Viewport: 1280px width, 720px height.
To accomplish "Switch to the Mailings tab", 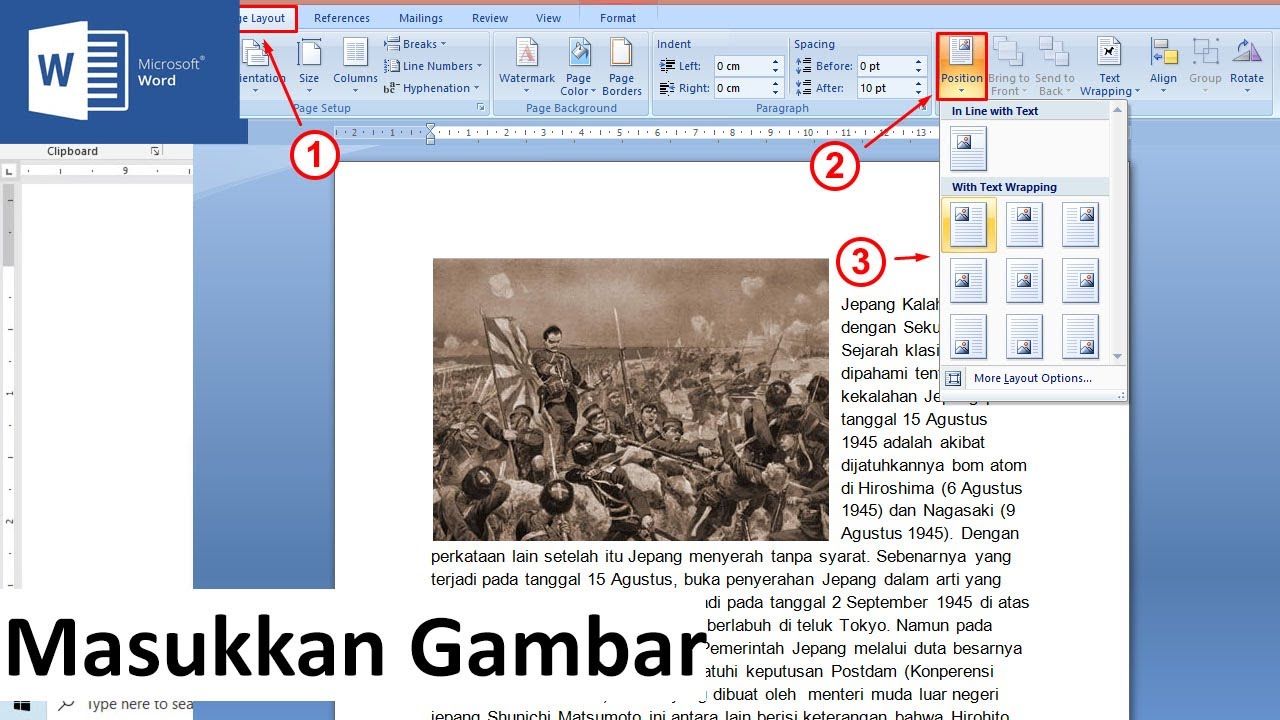I will pos(421,18).
